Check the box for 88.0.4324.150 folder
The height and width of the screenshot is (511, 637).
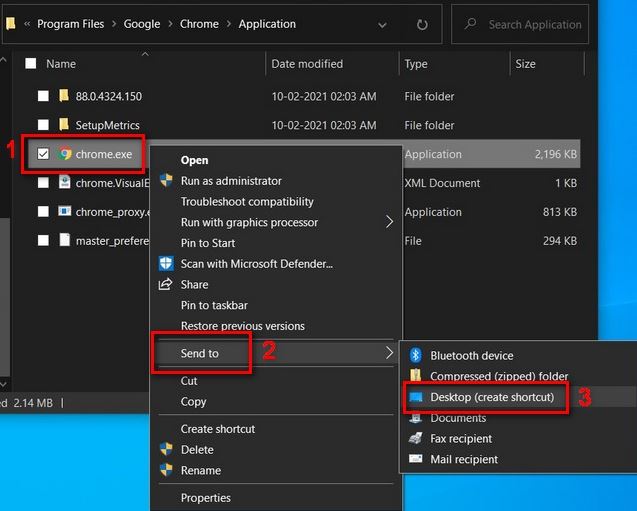(43, 96)
